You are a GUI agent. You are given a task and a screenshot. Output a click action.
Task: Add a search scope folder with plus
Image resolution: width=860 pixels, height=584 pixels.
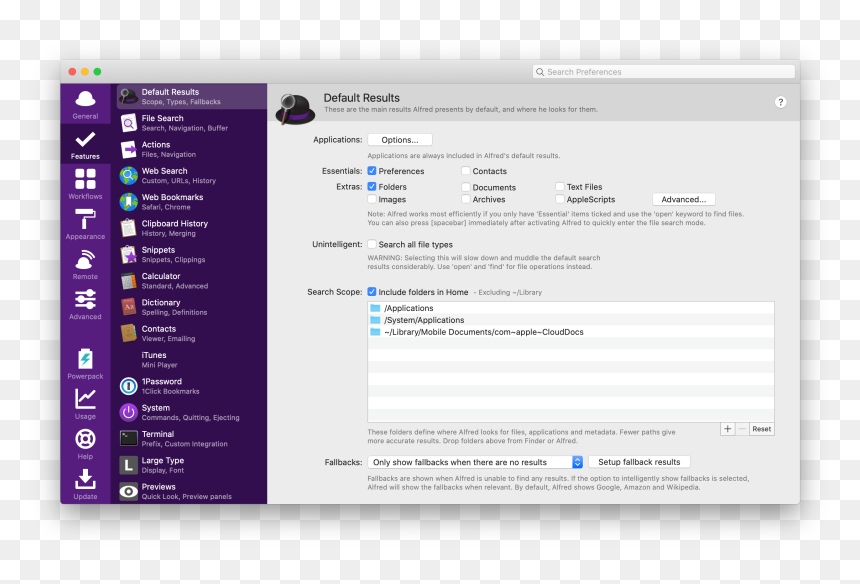coord(727,429)
